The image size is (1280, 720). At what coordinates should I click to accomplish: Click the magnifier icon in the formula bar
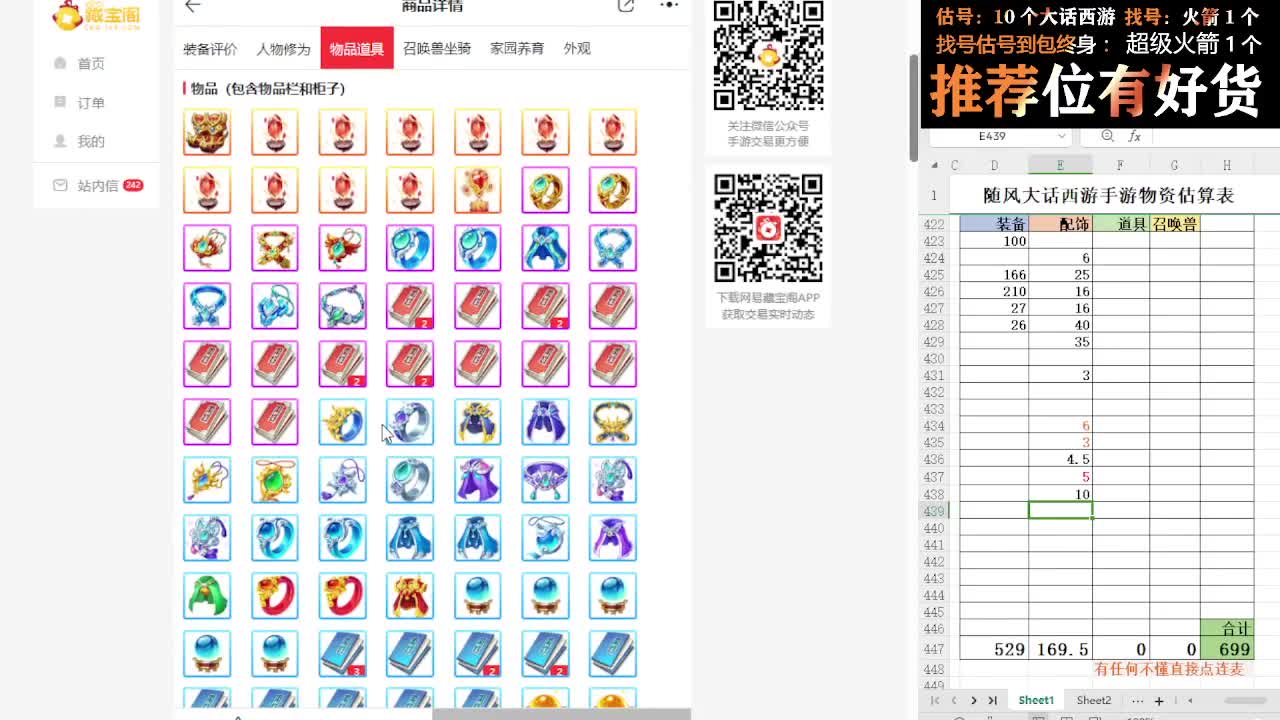pos(1107,135)
